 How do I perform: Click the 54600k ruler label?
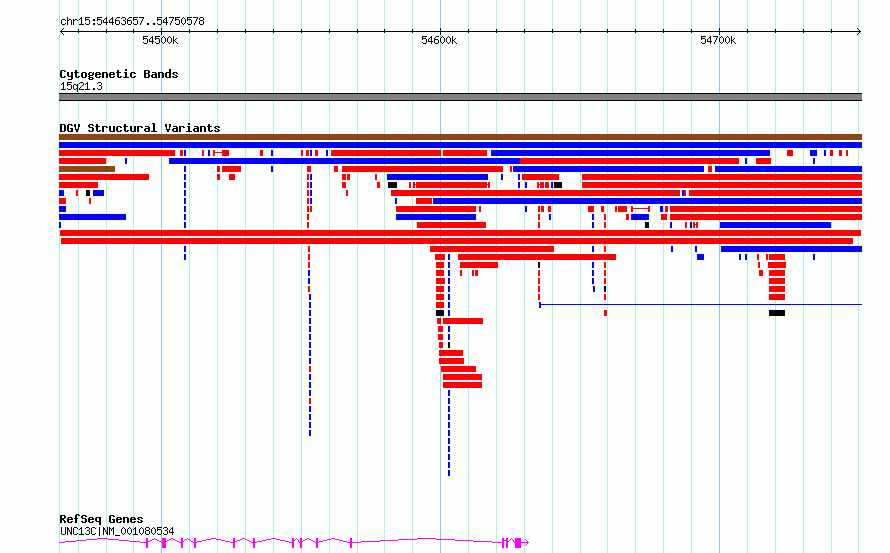(439, 40)
